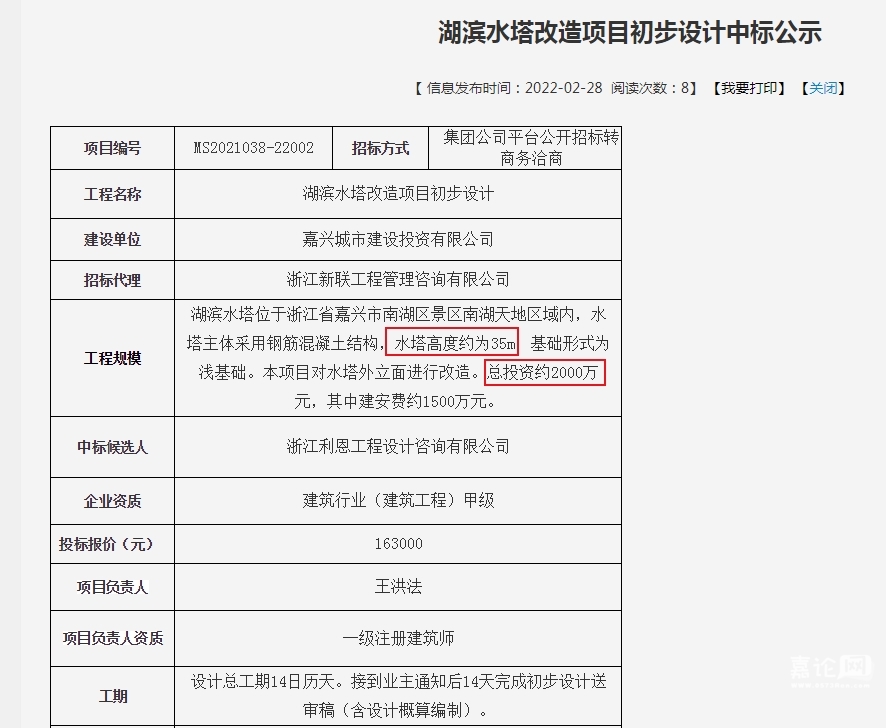Click 建筑行业（建筑工程）甲级 qualification cell

tap(398, 500)
